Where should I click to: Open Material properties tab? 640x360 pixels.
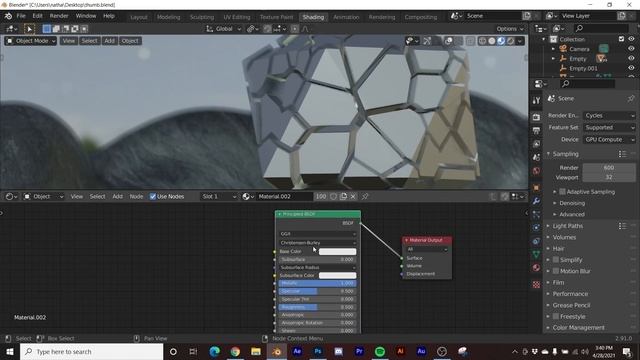(536, 268)
